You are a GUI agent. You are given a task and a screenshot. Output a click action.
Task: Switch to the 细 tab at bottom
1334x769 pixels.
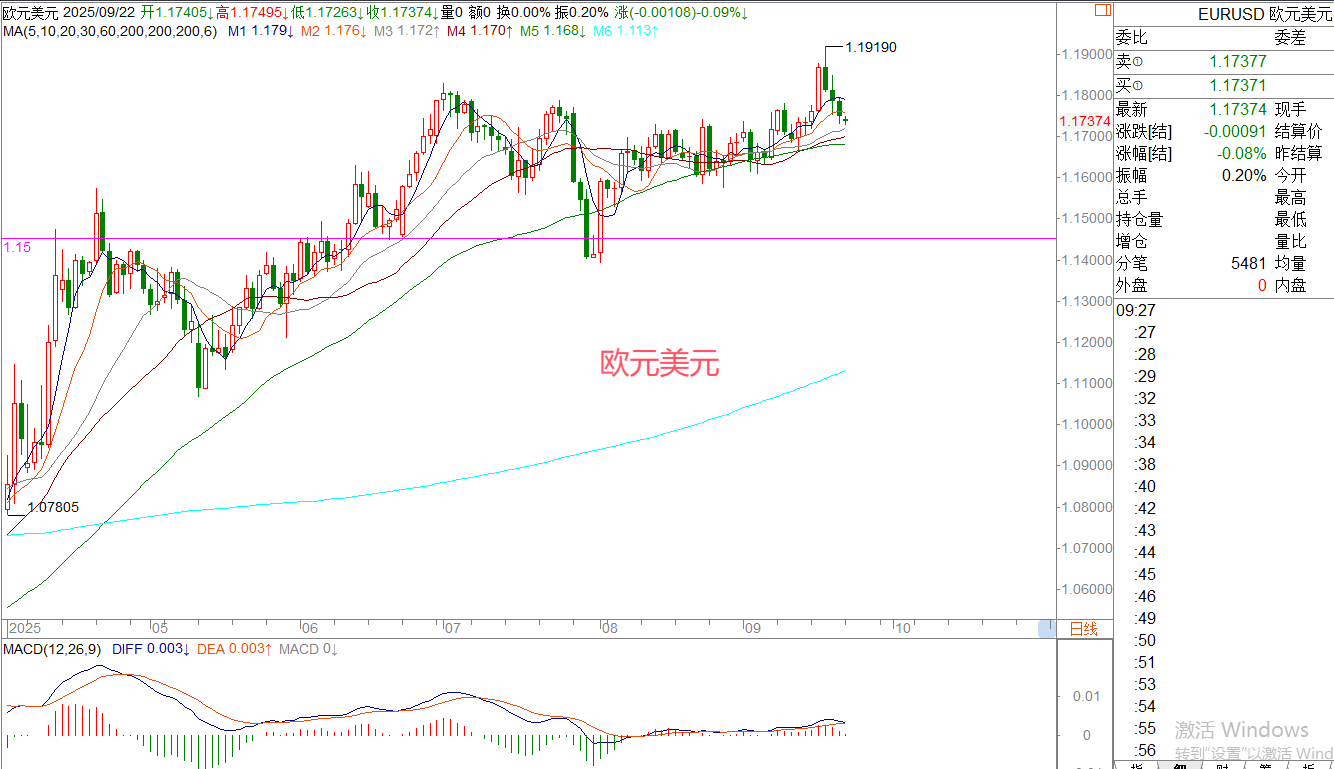(1180, 766)
